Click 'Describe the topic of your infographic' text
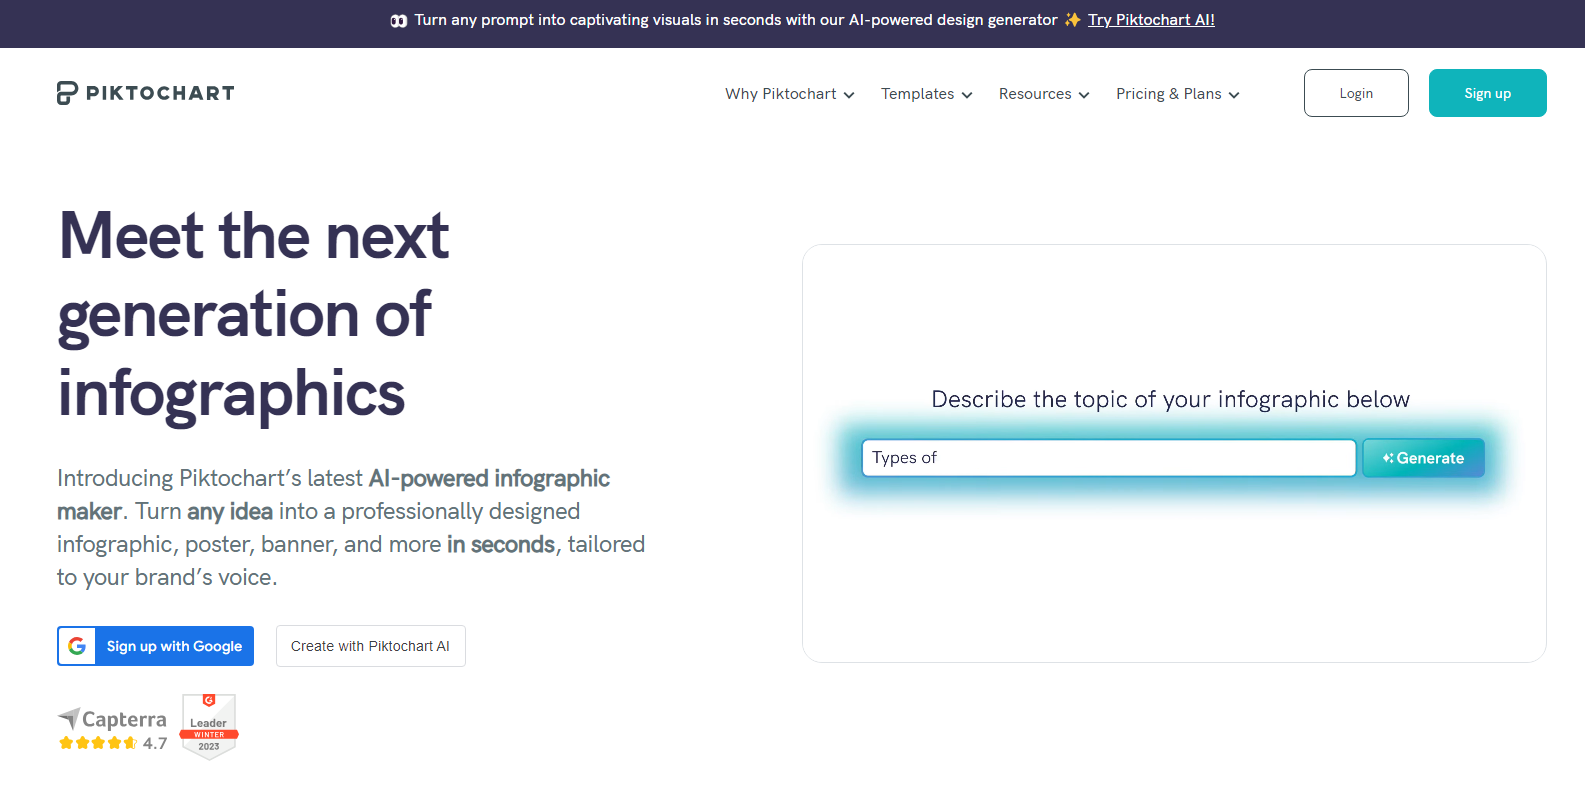The image size is (1585, 799). (1170, 399)
